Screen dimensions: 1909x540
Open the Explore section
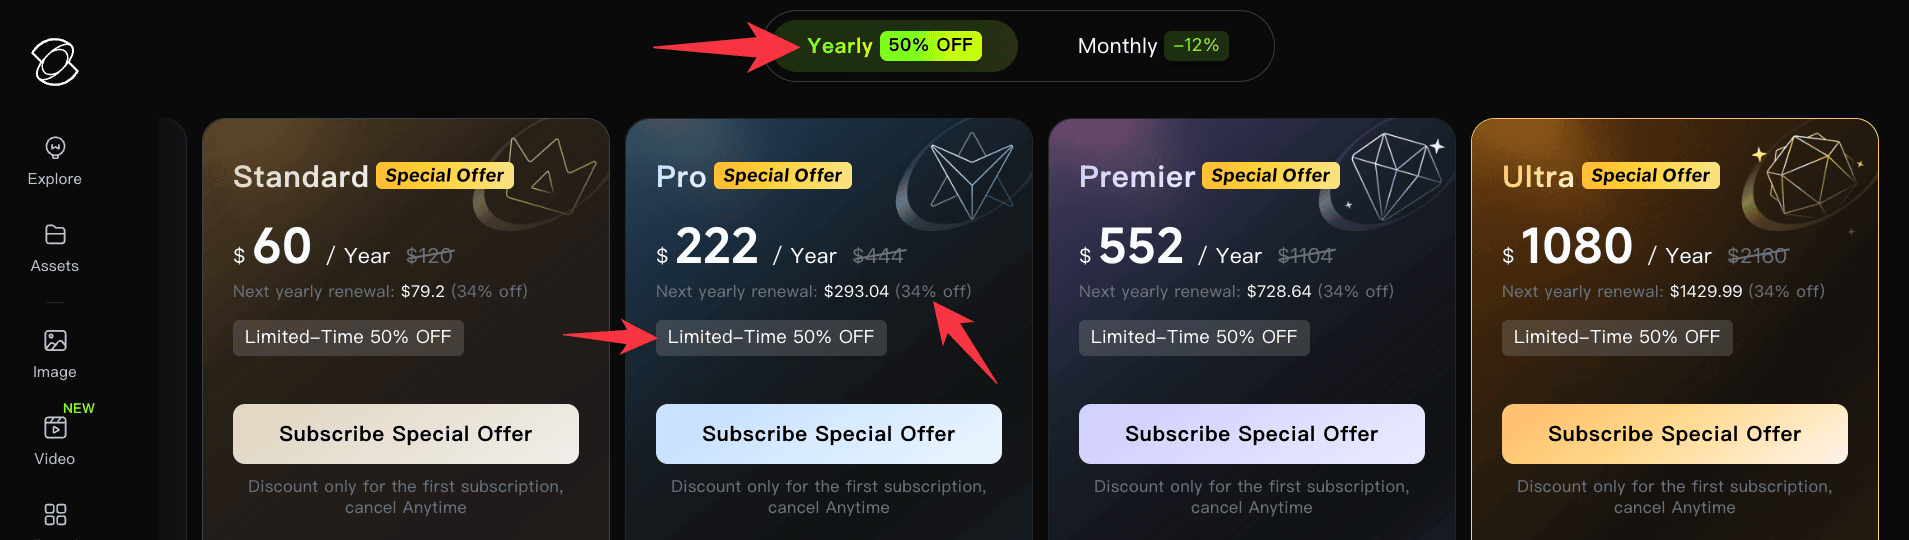pyautogui.click(x=55, y=160)
